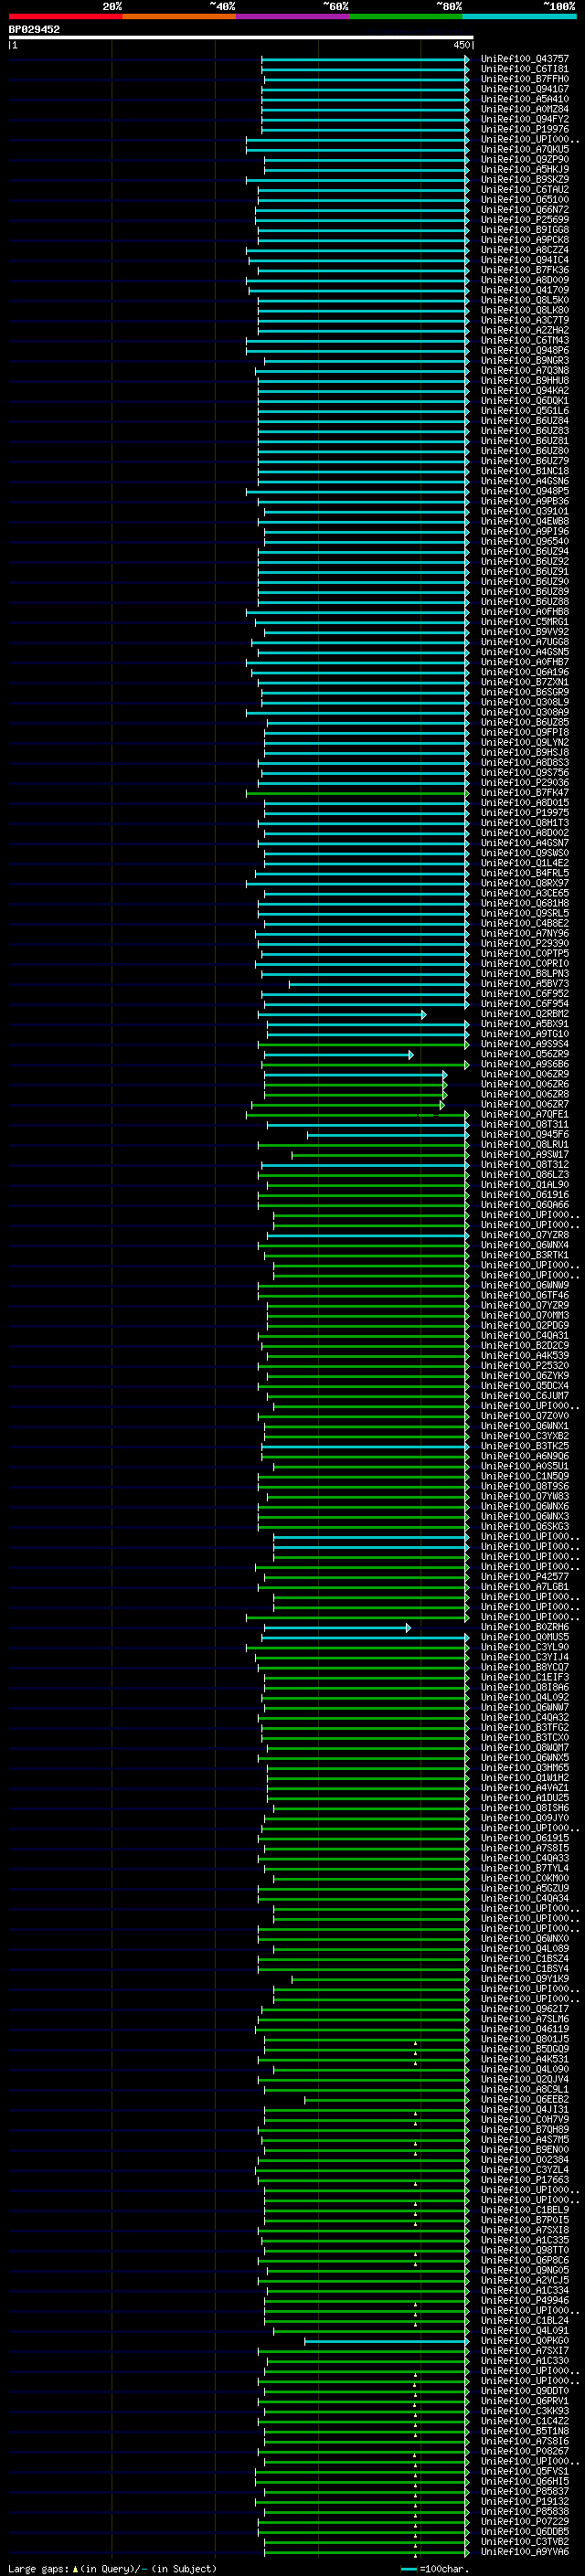585x2576 pixels.
Task: Click the white query sequence bar
Action: [x=241, y=37]
